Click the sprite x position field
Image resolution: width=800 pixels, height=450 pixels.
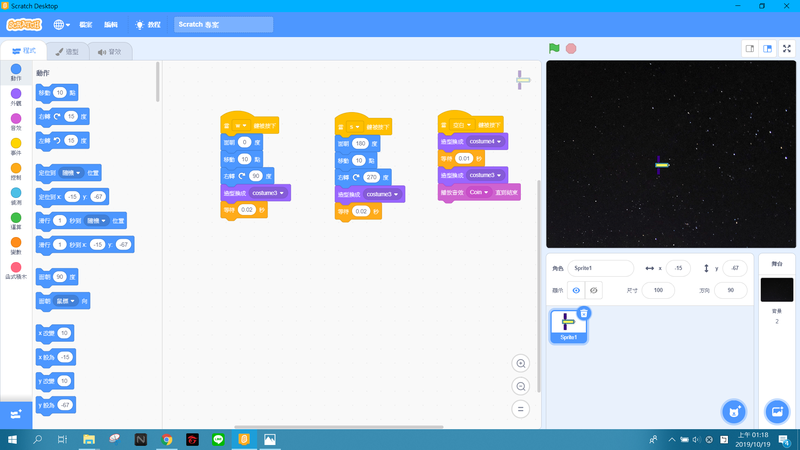tap(678, 268)
